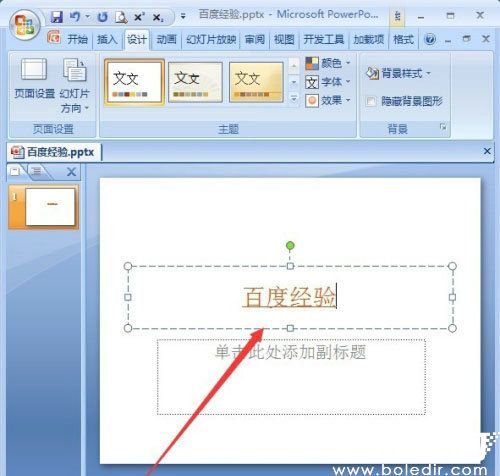
Task: Close the document tab bar
Action: (487, 151)
